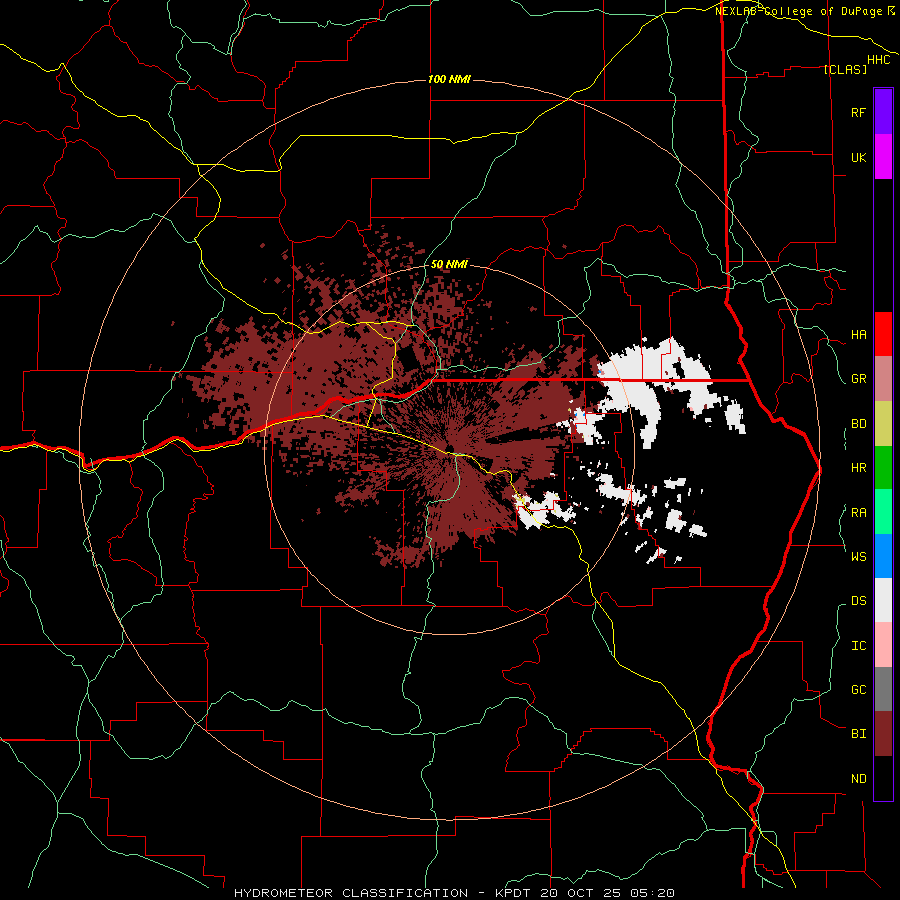
Task: Pick the HR green legend swatch
Action: tap(883, 468)
